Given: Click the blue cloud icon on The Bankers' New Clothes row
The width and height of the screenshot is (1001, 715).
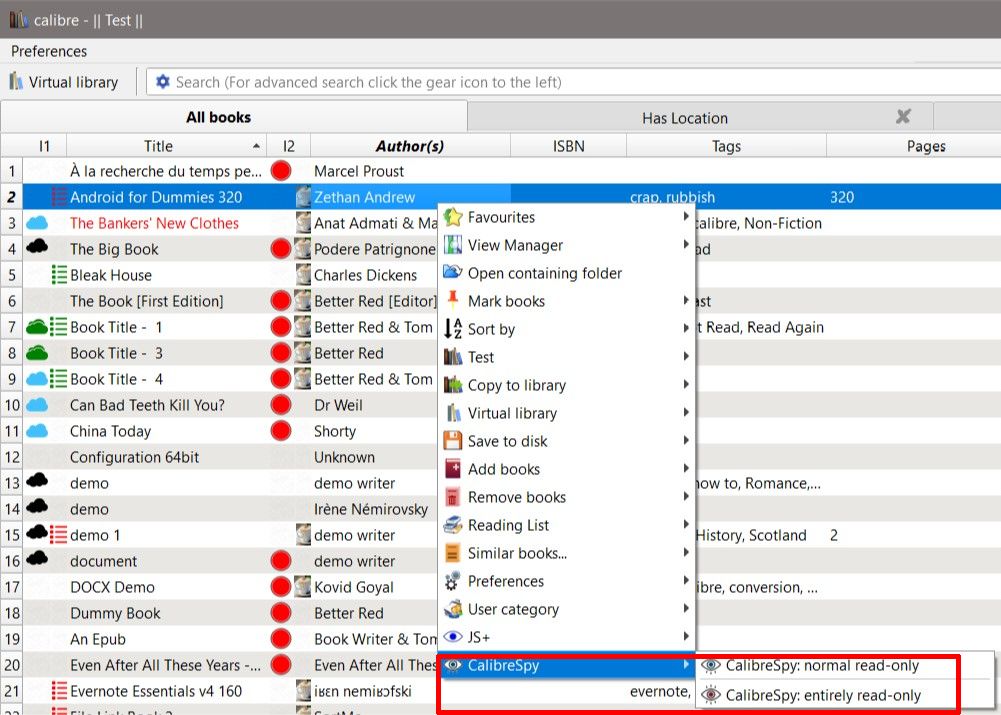Looking at the screenshot, I should click(x=37, y=223).
